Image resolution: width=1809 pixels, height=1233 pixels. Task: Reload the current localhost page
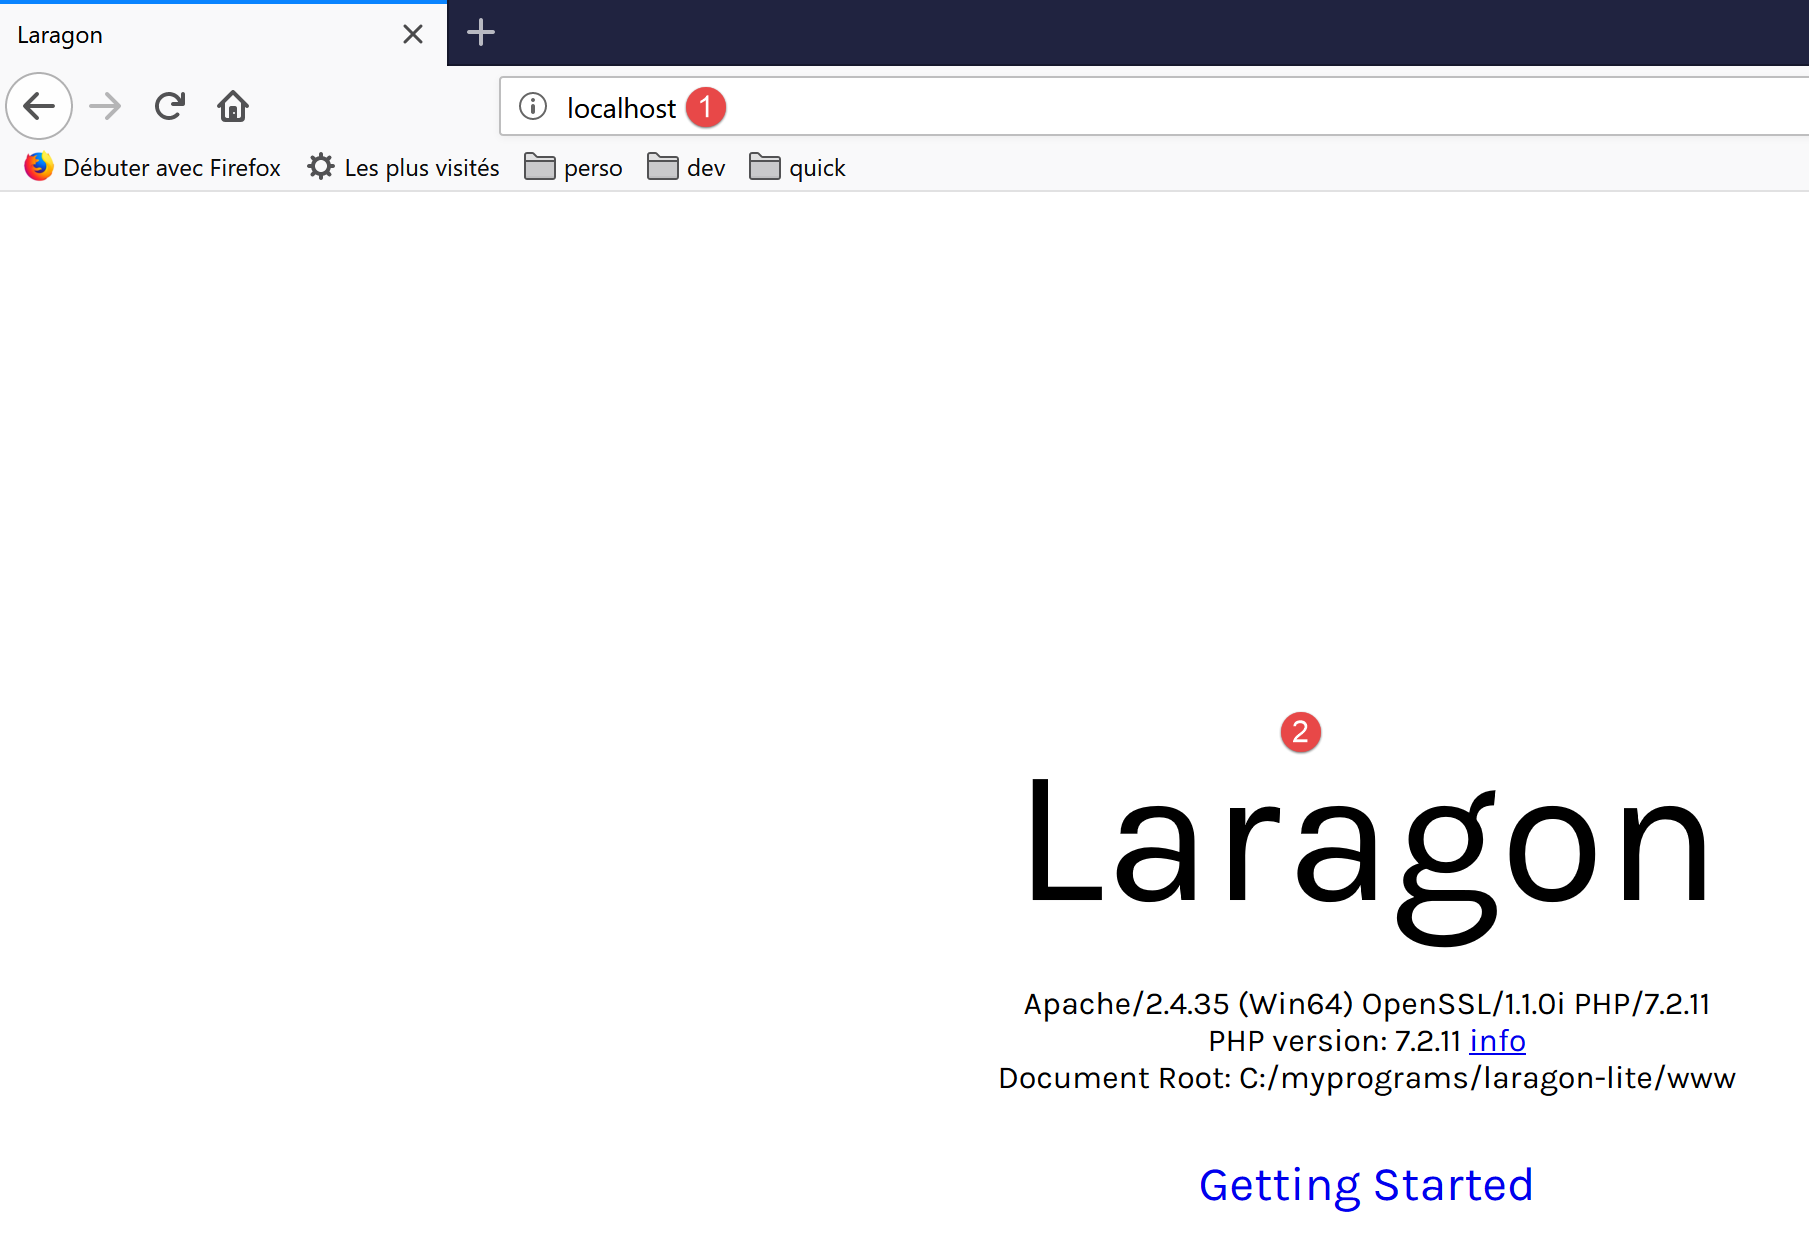170,106
